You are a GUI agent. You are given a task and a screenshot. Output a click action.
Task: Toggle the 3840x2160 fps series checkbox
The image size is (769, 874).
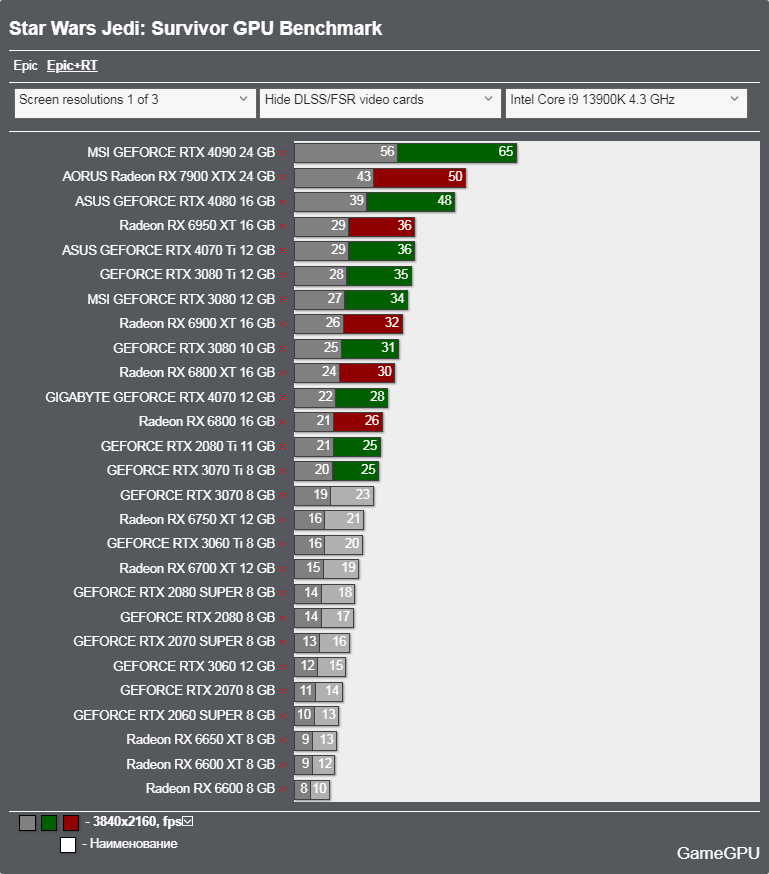tap(188, 821)
